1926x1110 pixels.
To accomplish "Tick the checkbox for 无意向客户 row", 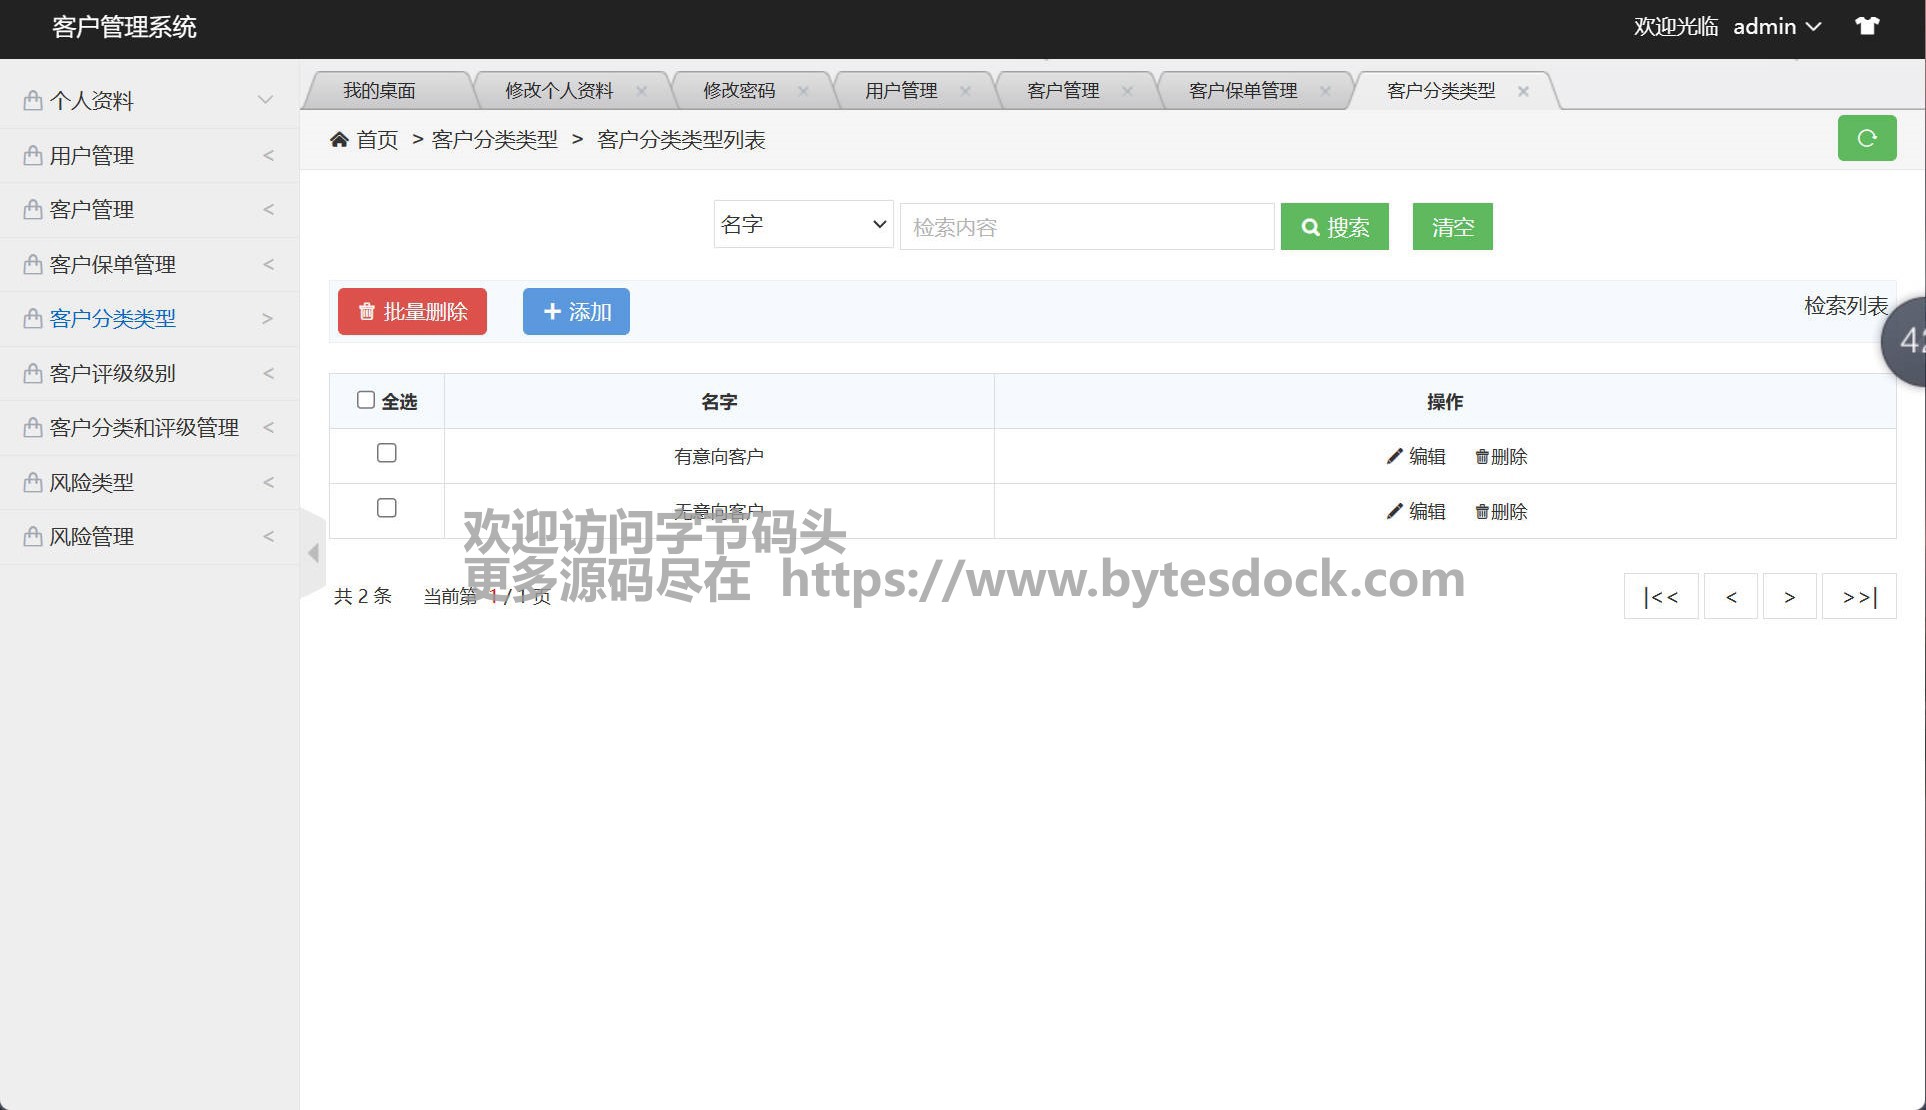I will (x=387, y=508).
